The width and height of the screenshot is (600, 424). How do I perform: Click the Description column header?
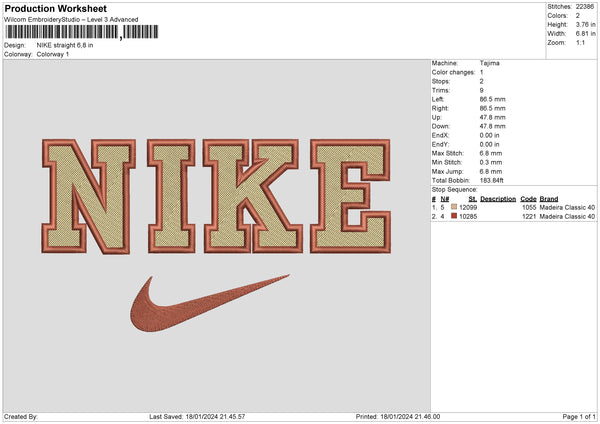point(497,199)
